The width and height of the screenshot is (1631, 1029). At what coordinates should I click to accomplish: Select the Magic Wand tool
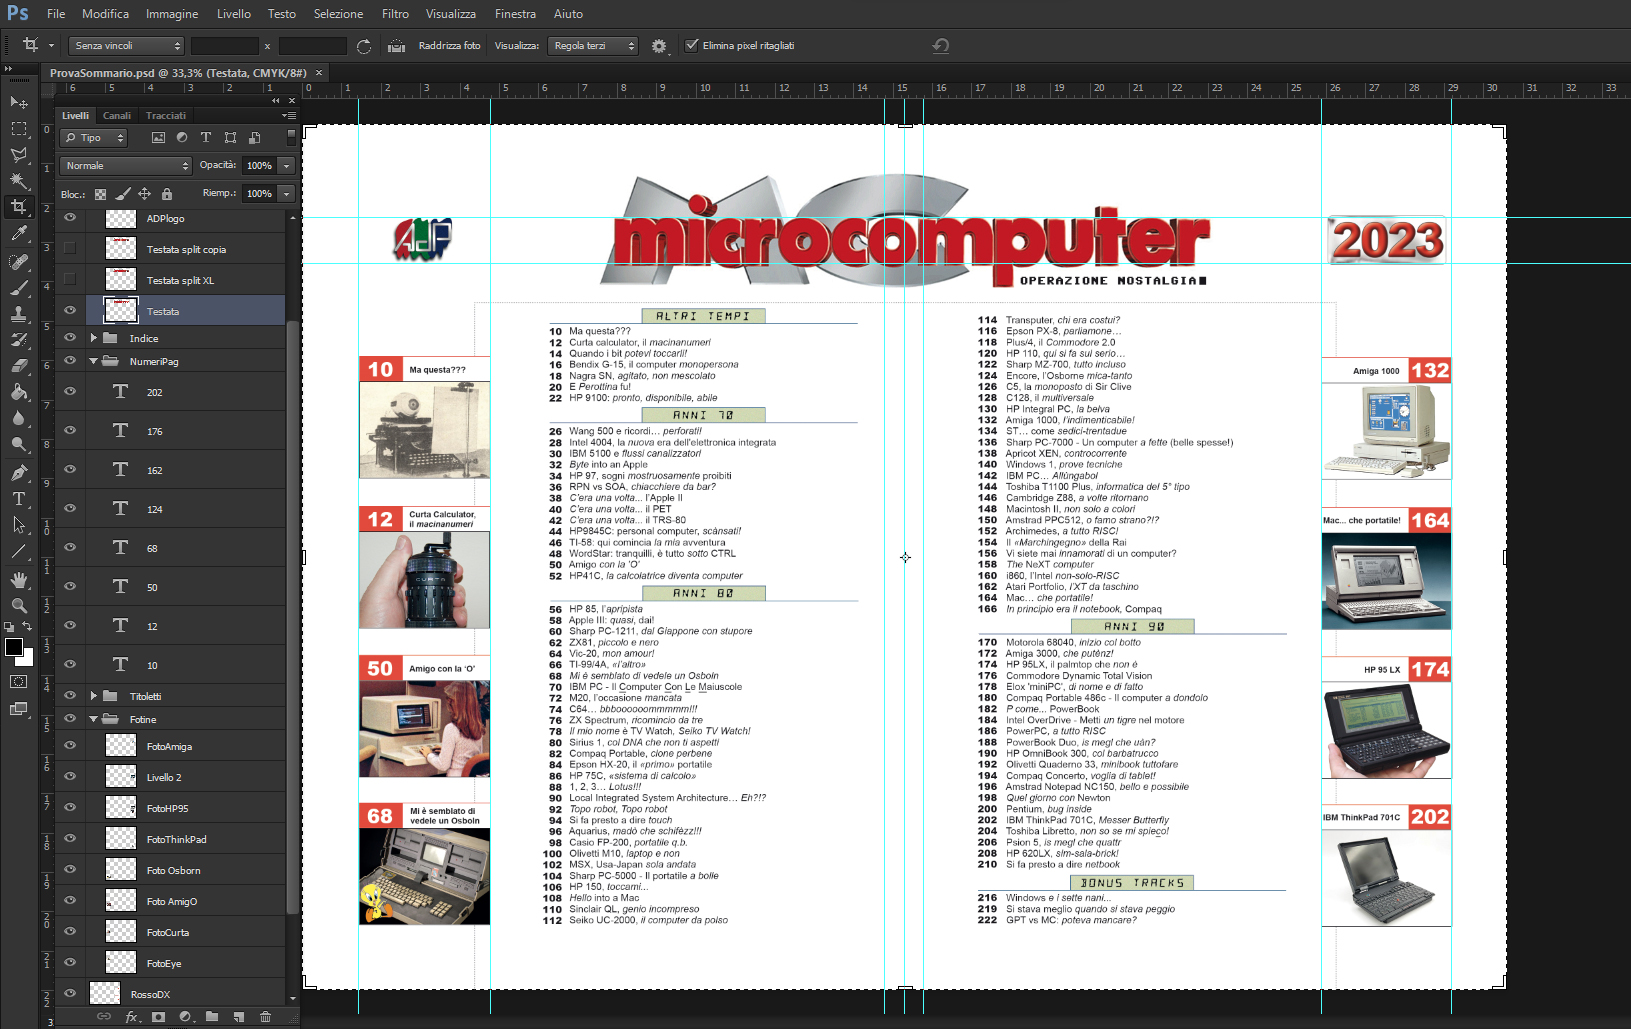point(19,181)
